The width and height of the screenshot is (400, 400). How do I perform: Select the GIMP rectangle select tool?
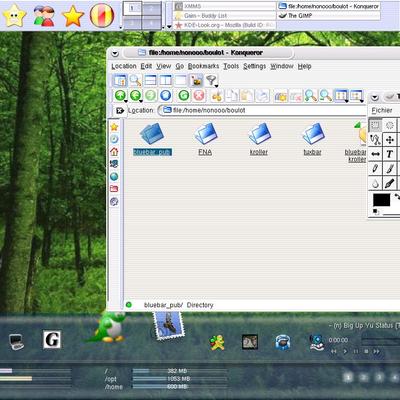[375, 125]
